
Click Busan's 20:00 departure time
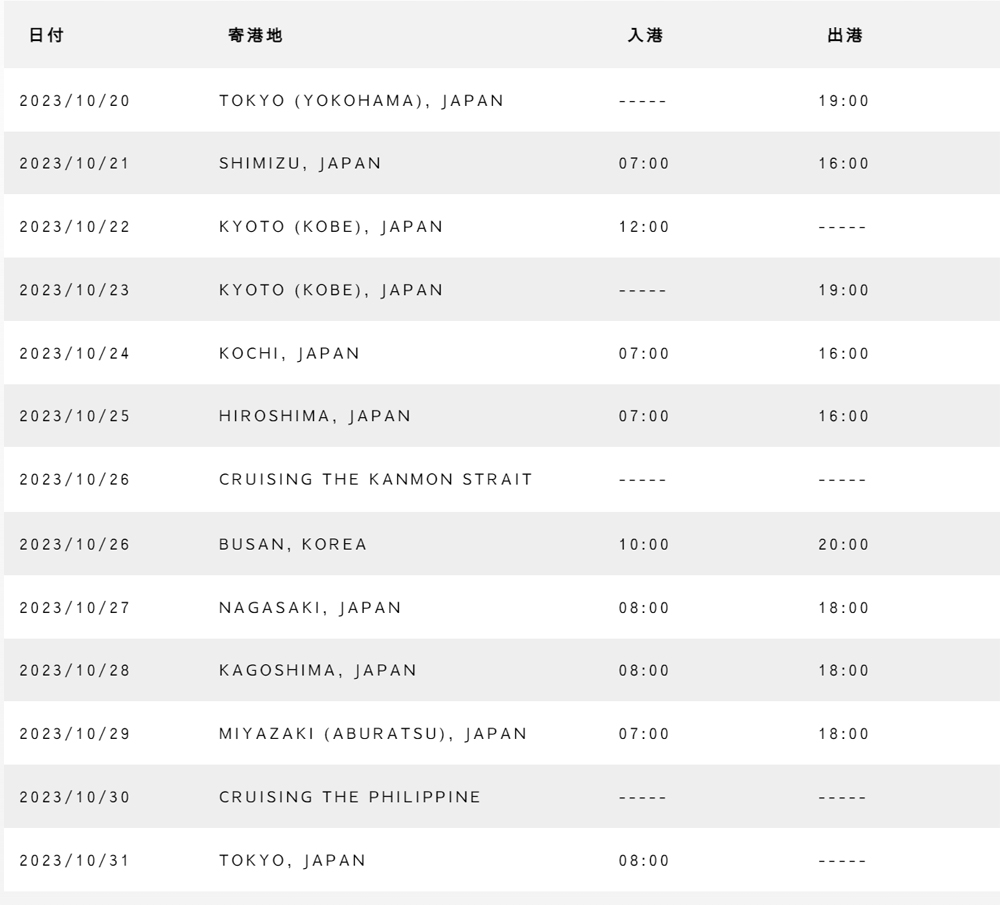click(x=844, y=545)
